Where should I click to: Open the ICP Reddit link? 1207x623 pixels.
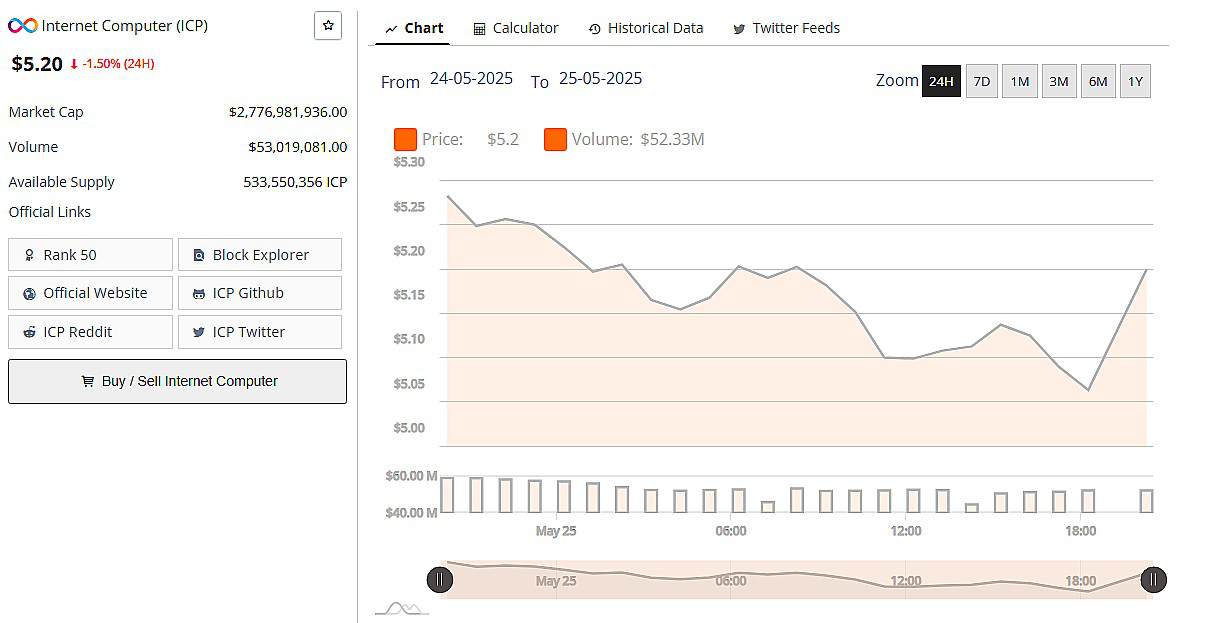click(x=90, y=332)
